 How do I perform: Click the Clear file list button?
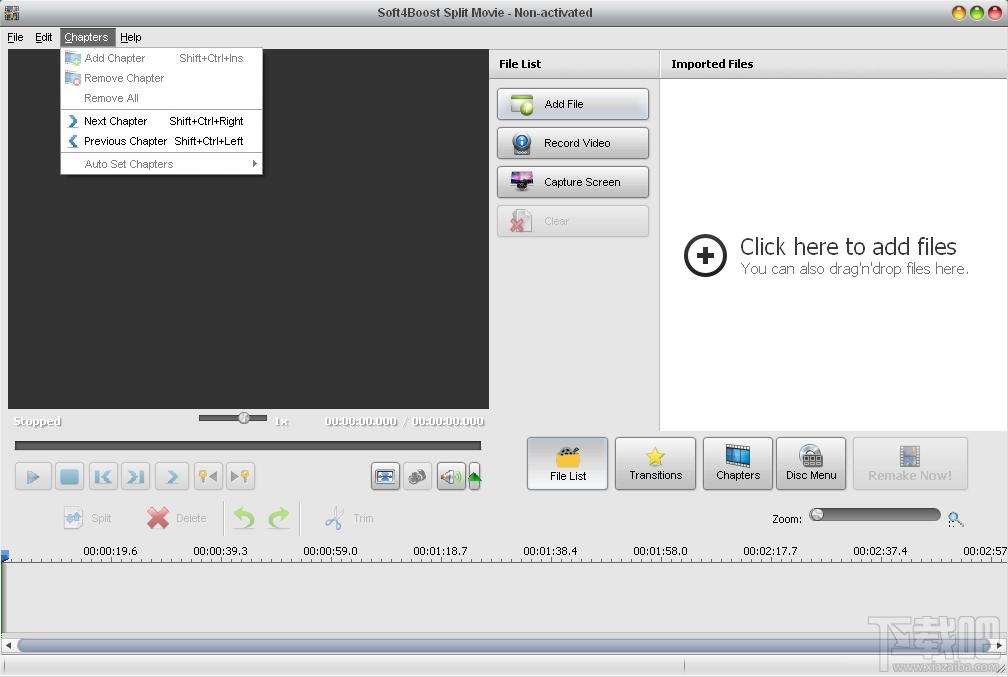tap(573, 221)
